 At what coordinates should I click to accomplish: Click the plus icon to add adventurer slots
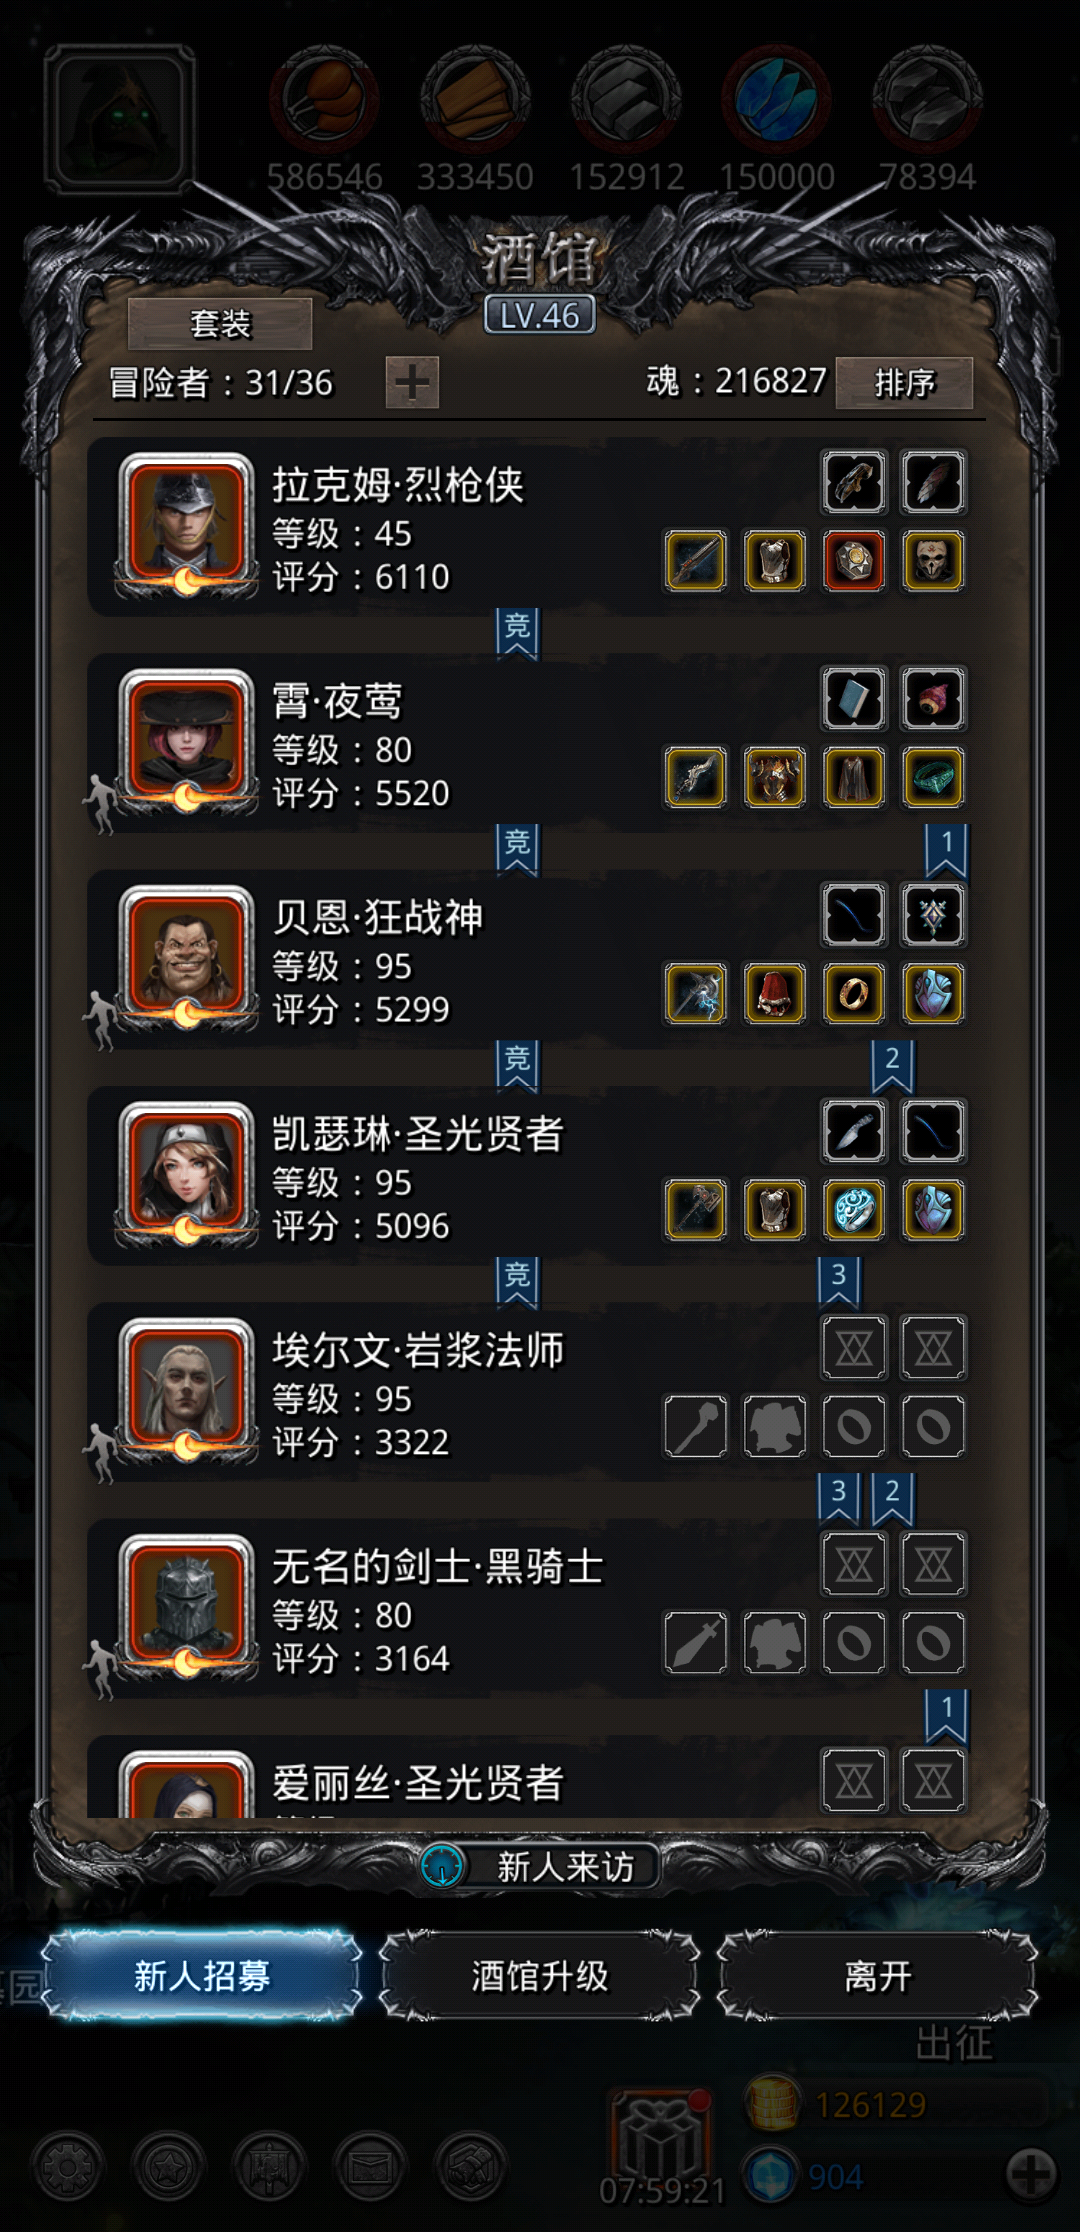pyautogui.click(x=412, y=382)
